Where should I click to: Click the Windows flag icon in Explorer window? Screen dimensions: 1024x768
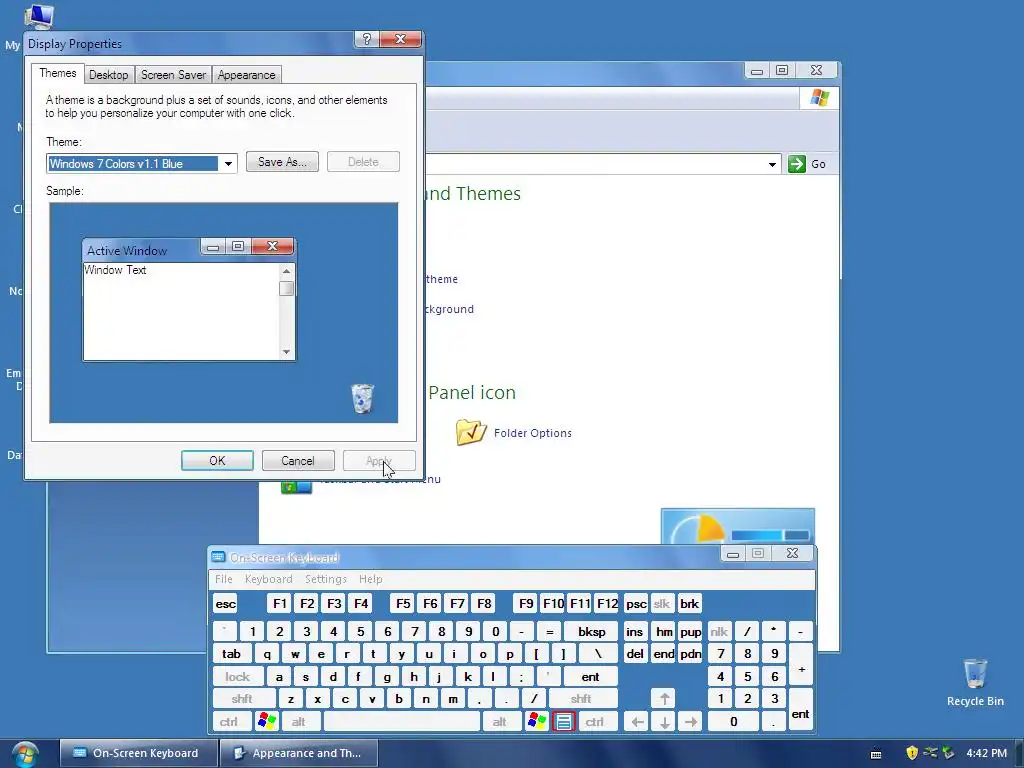click(x=820, y=98)
